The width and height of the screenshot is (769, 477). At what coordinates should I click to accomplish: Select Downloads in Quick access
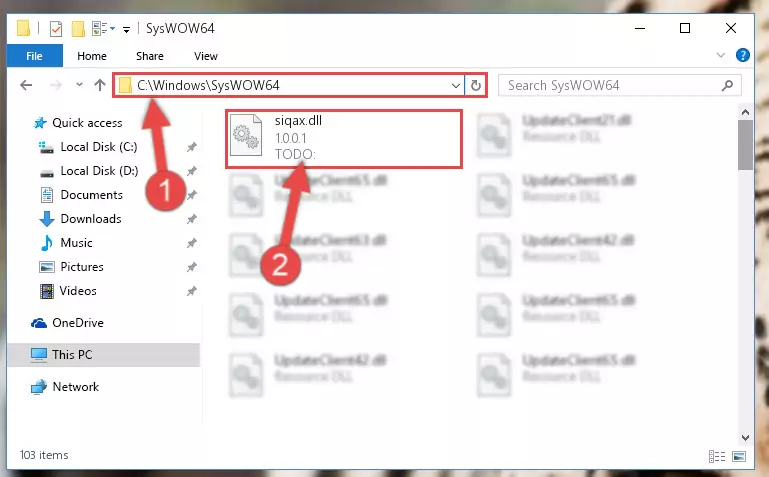91,219
